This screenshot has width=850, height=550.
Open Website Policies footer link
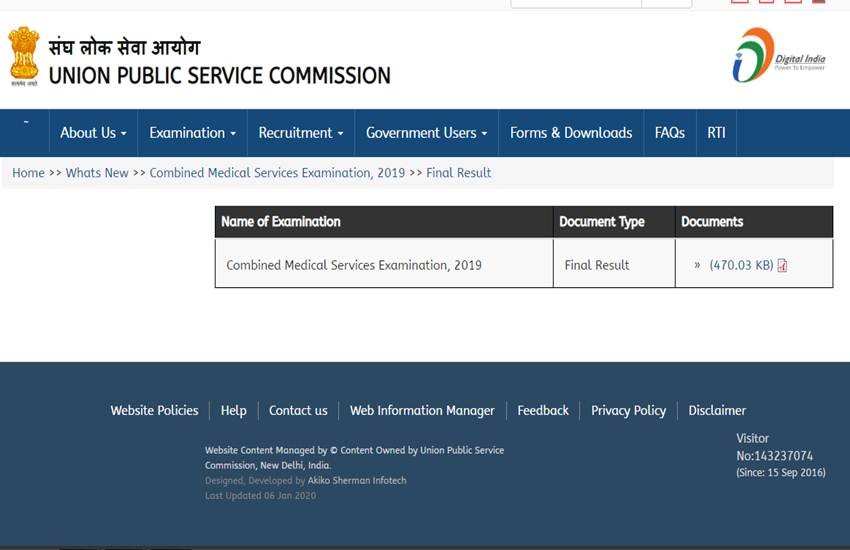[x=154, y=410]
